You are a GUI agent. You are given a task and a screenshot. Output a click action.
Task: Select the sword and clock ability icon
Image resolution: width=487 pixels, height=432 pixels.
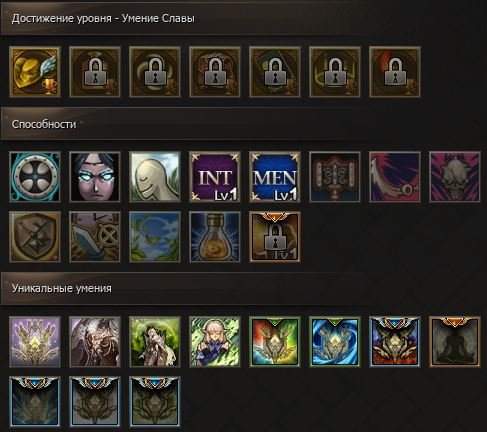click(x=95, y=237)
